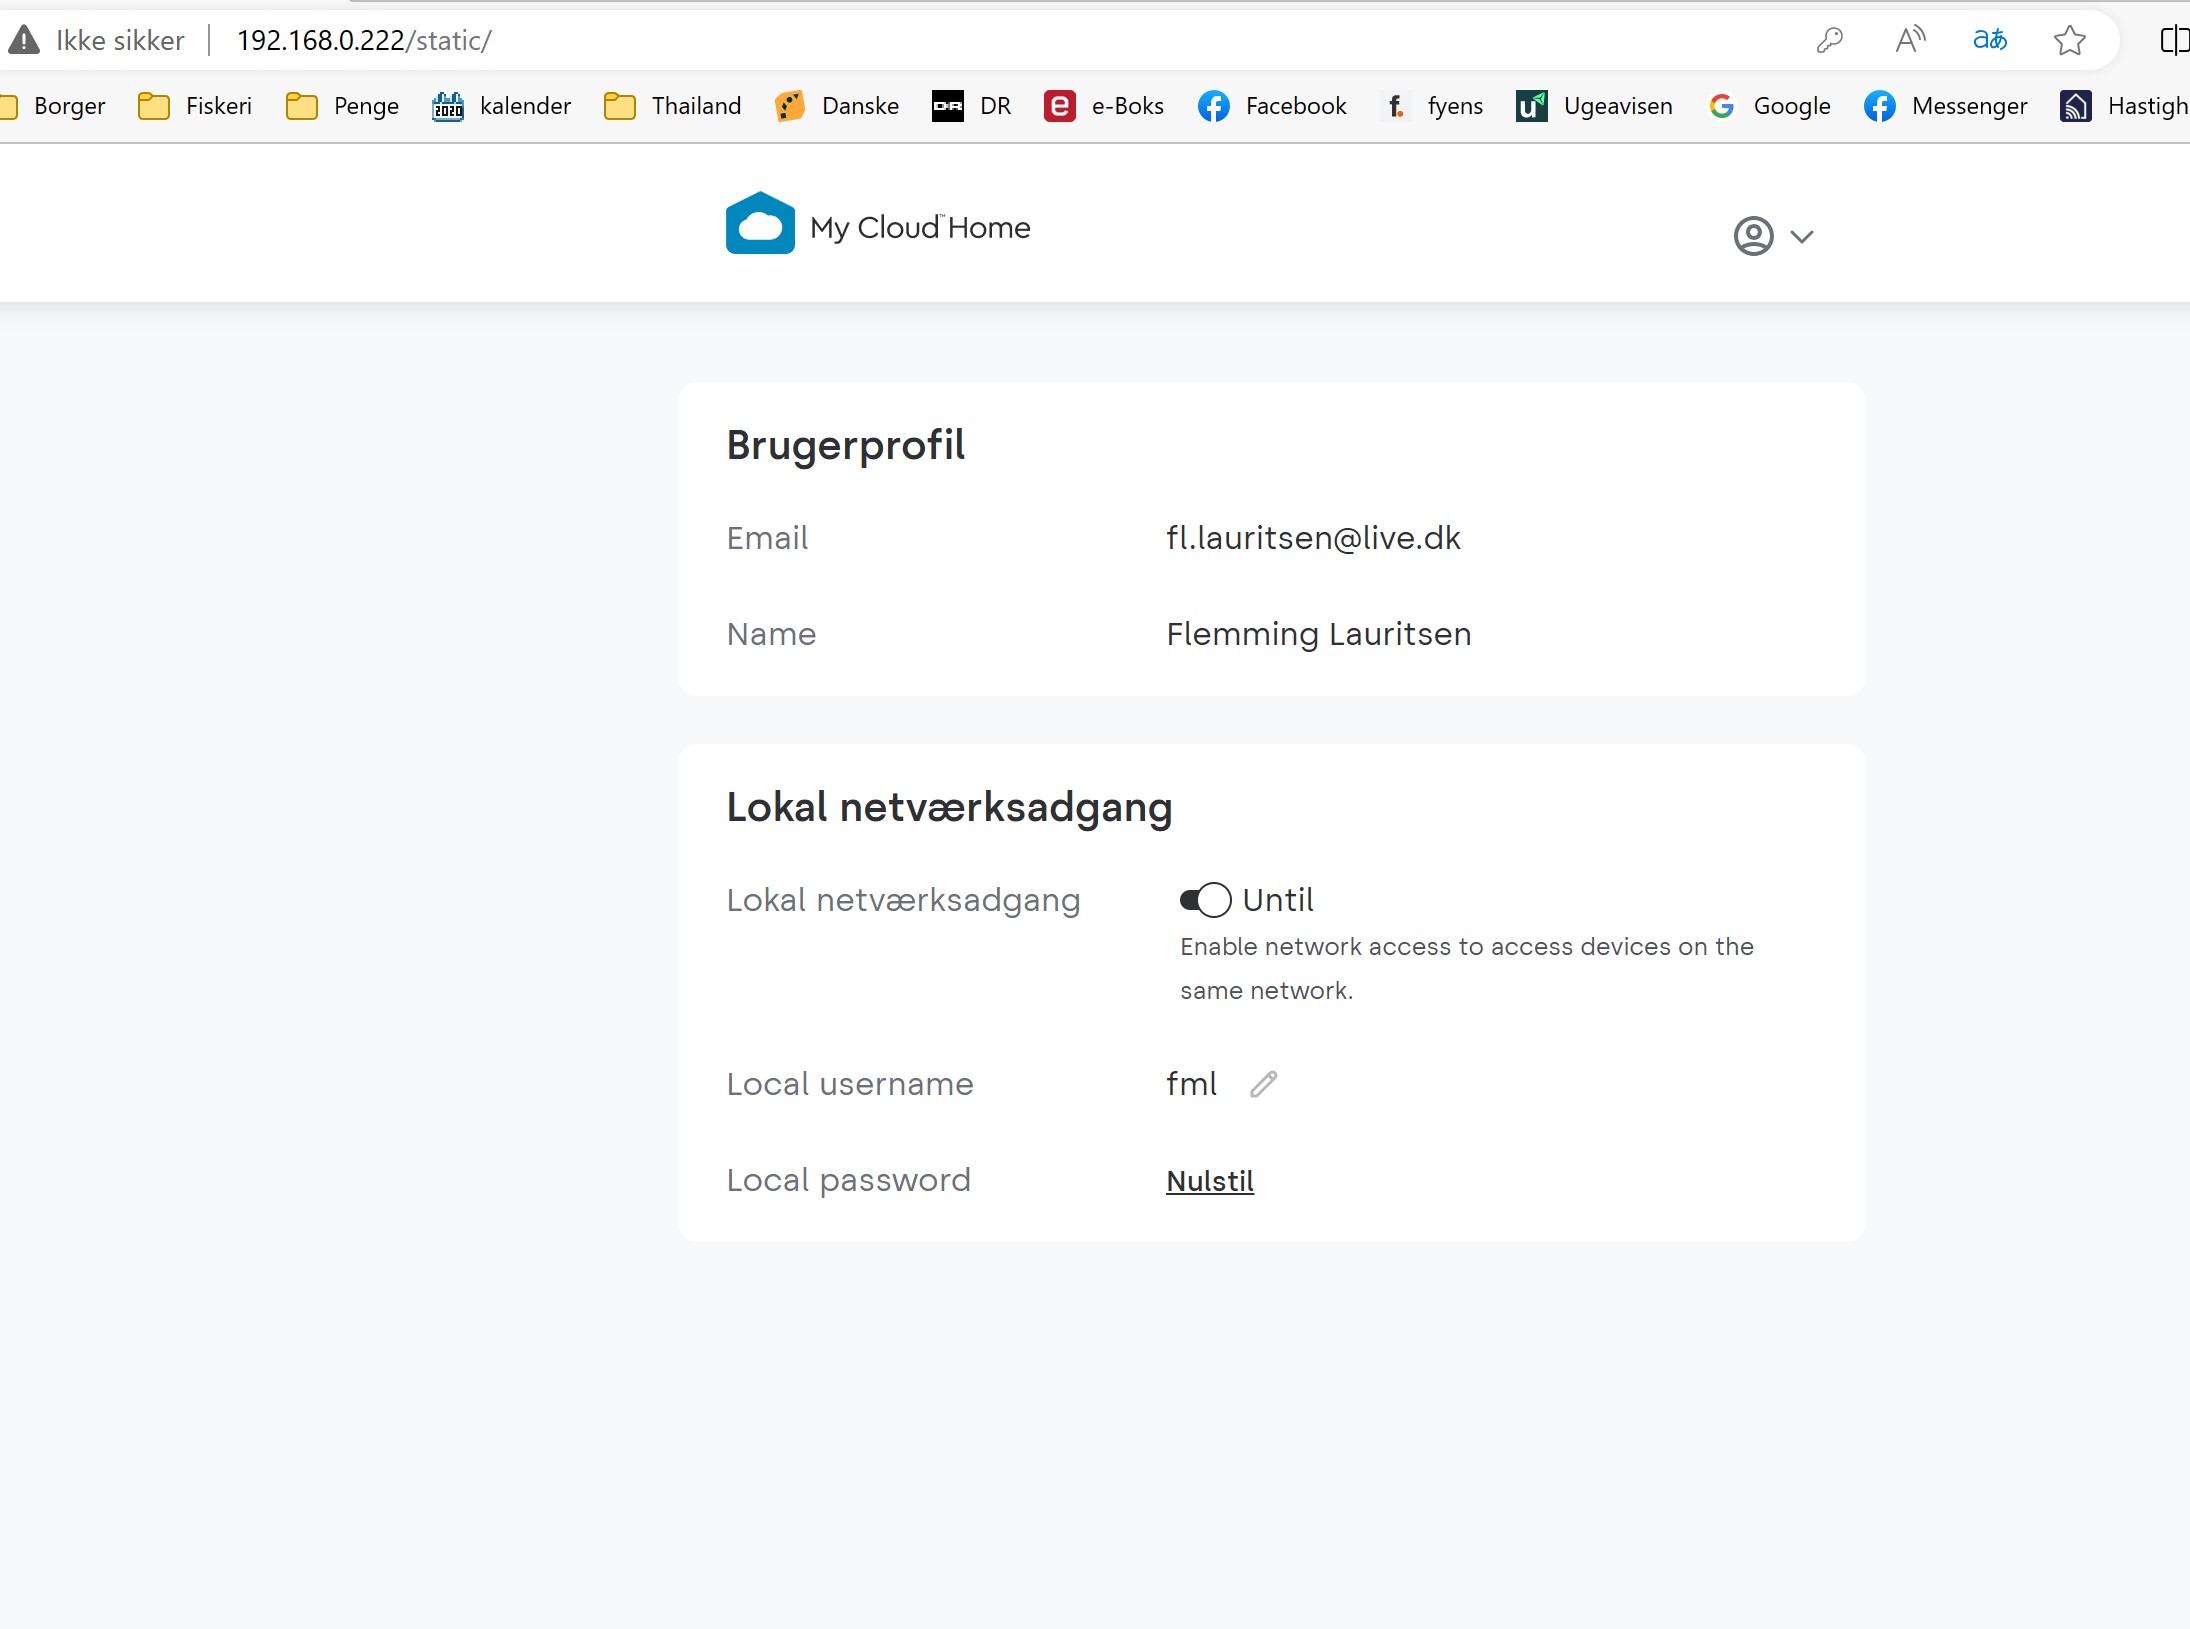Open the DR bookmark
The image size is (2190, 1629).
(x=972, y=106)
